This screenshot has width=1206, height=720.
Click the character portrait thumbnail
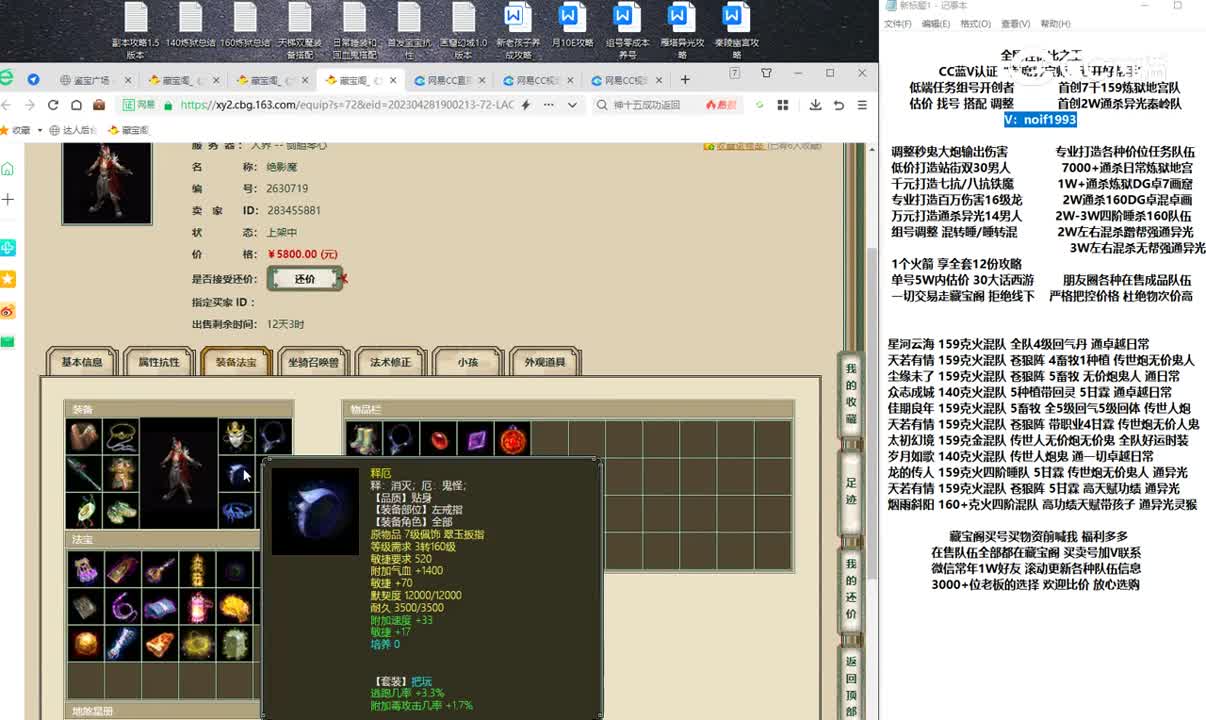click(x=107, y=182)
